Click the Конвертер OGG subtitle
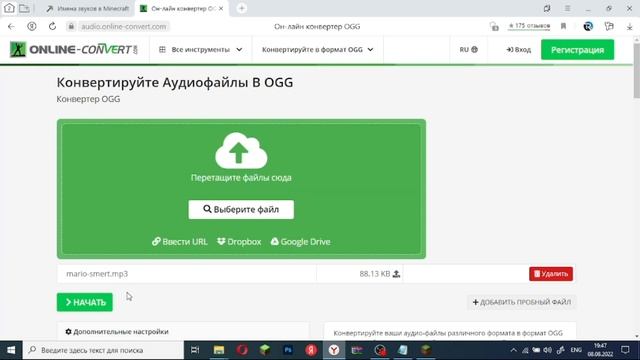Viewport: 640px width, 360px height. 88,99
